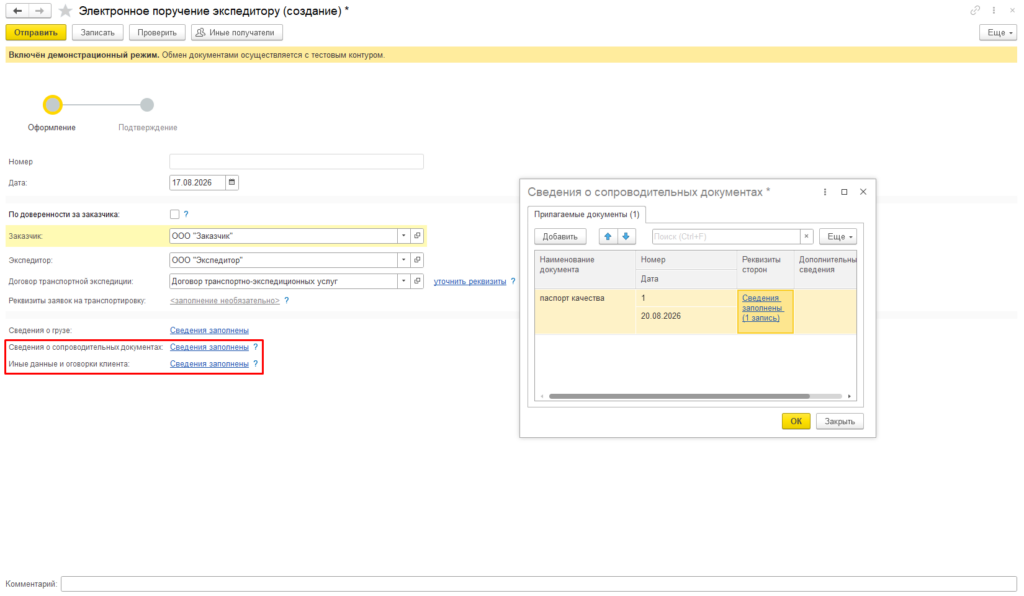This screenshot has height=596, width=1024.
Task: Save the document with Записать
Action: click(x=97, y=33)
